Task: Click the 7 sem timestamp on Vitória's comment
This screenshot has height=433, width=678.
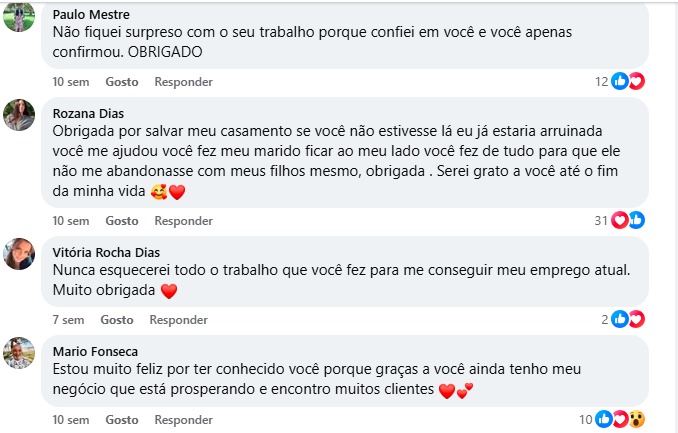Action: (68, 320)
